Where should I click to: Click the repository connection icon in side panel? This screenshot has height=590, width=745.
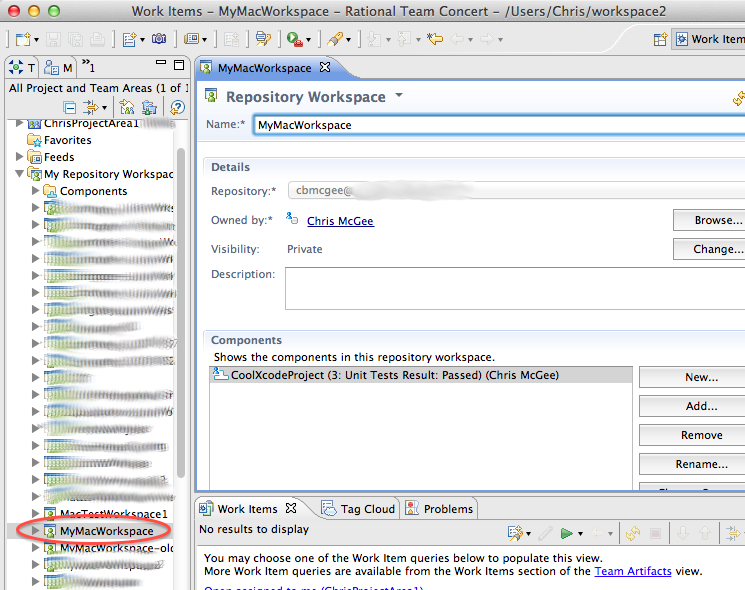[149, 107]
